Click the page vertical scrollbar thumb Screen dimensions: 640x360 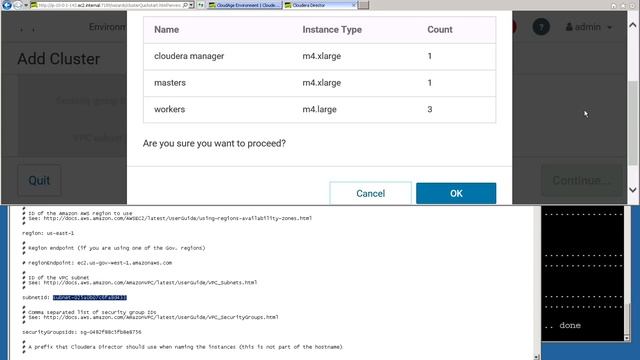click(633, 122)
